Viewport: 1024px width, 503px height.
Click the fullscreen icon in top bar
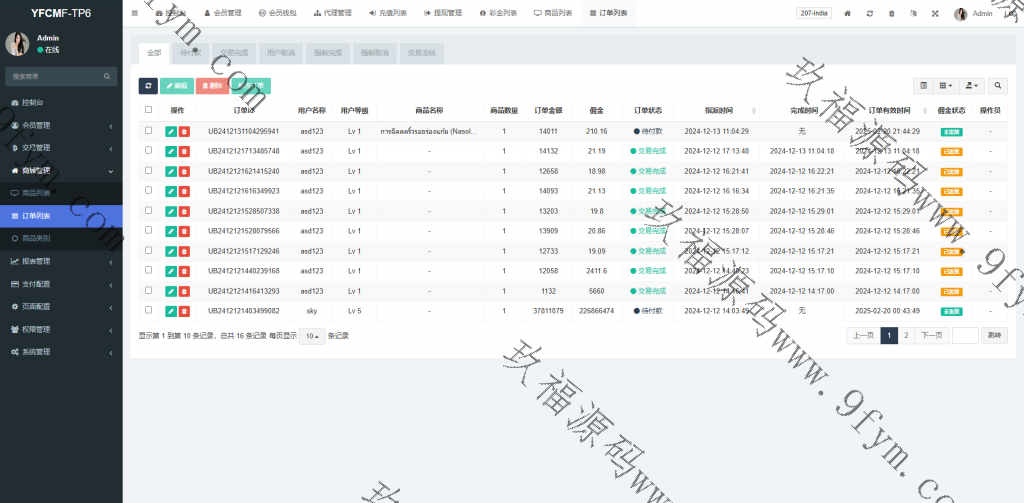tap(935, 14)
